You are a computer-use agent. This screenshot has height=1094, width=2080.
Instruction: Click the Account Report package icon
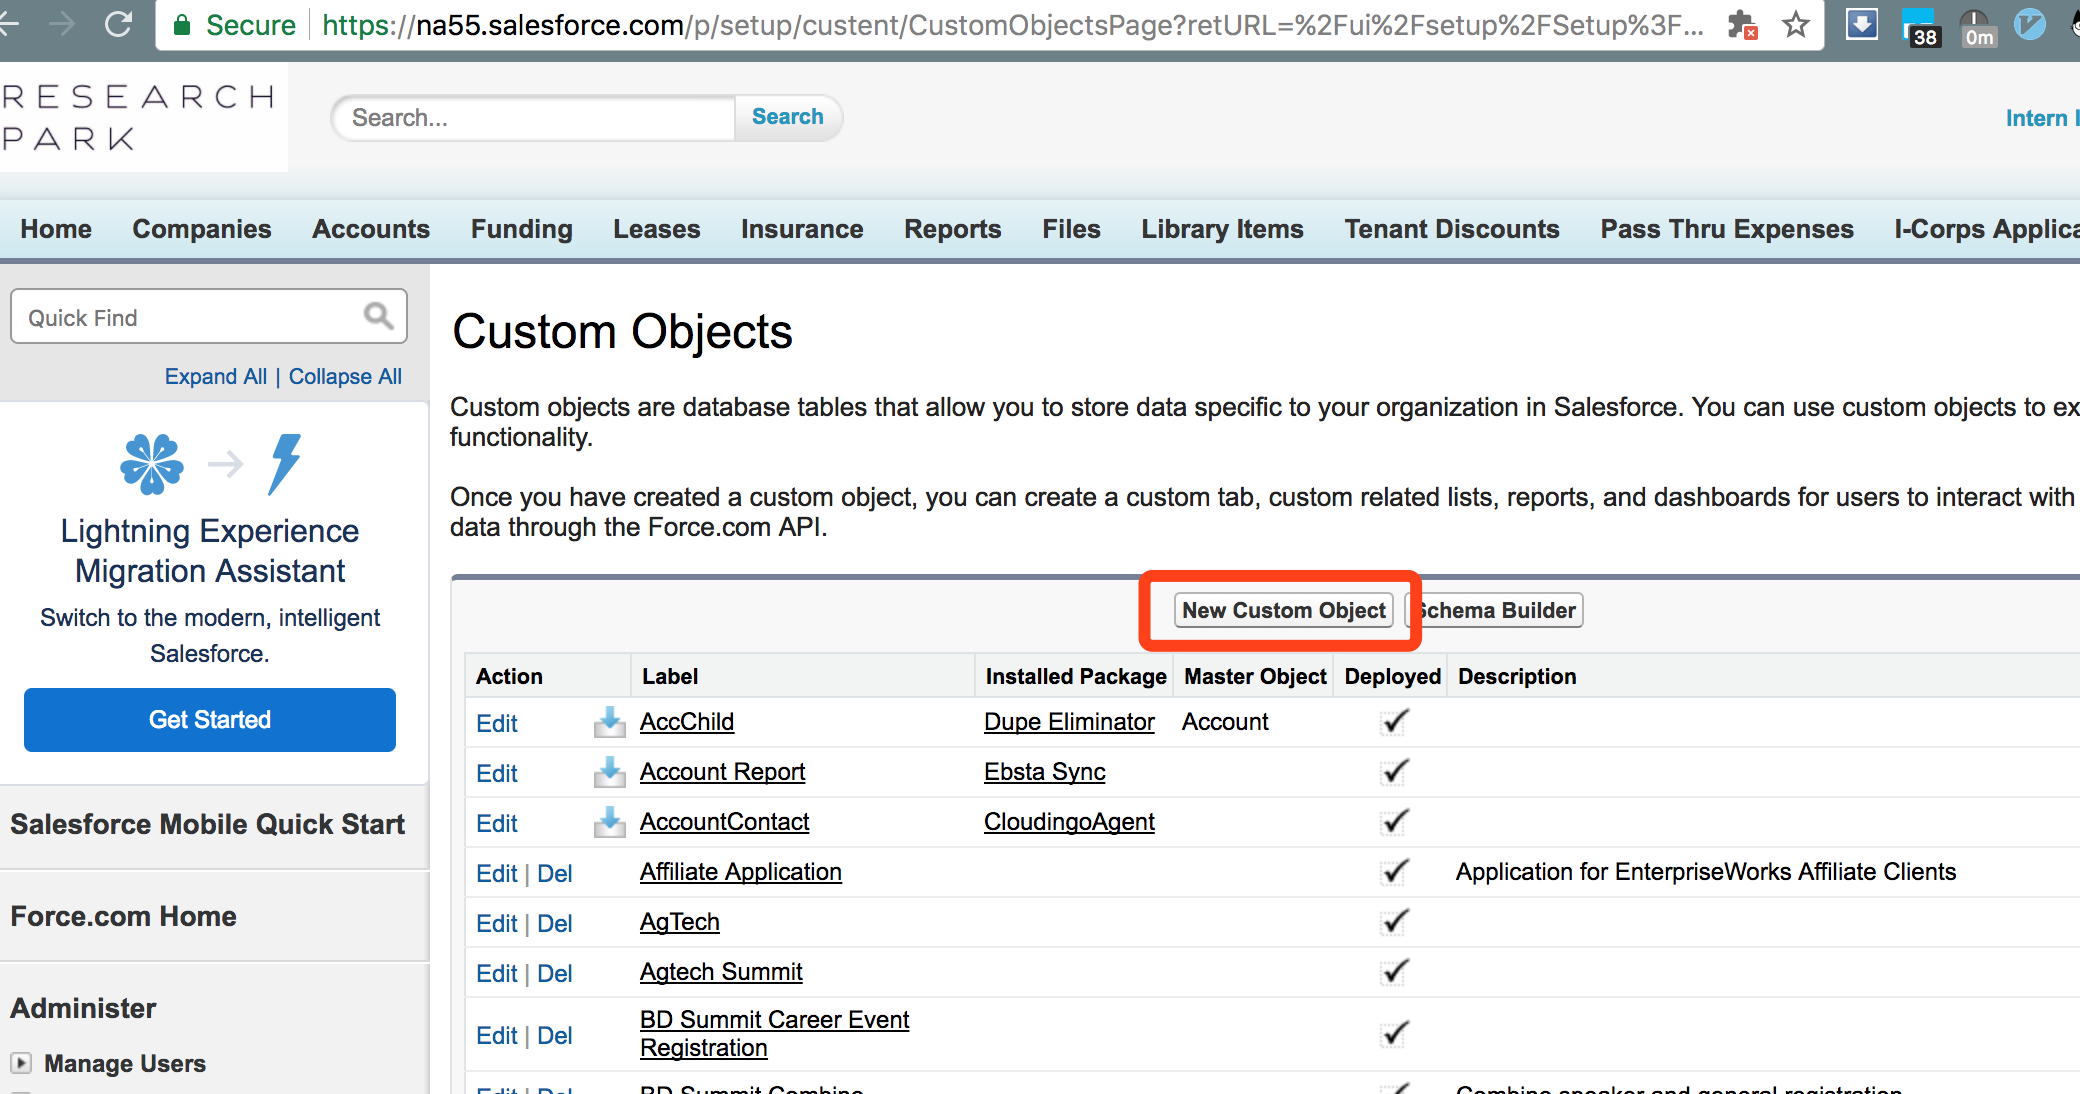[609, 772]
